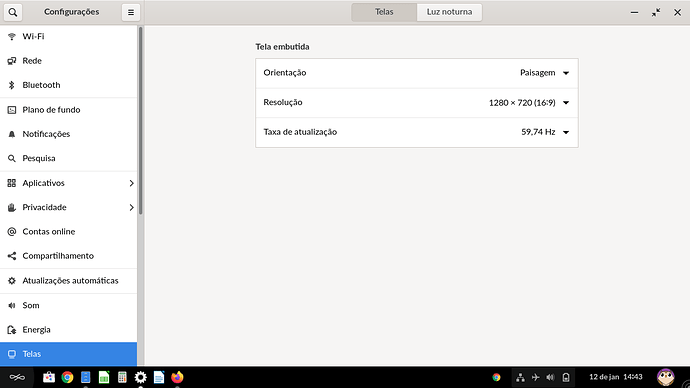This screenshot has width=690, height=388.
Task: Click the Aplicativos grid icon
Action: point(12,183)
